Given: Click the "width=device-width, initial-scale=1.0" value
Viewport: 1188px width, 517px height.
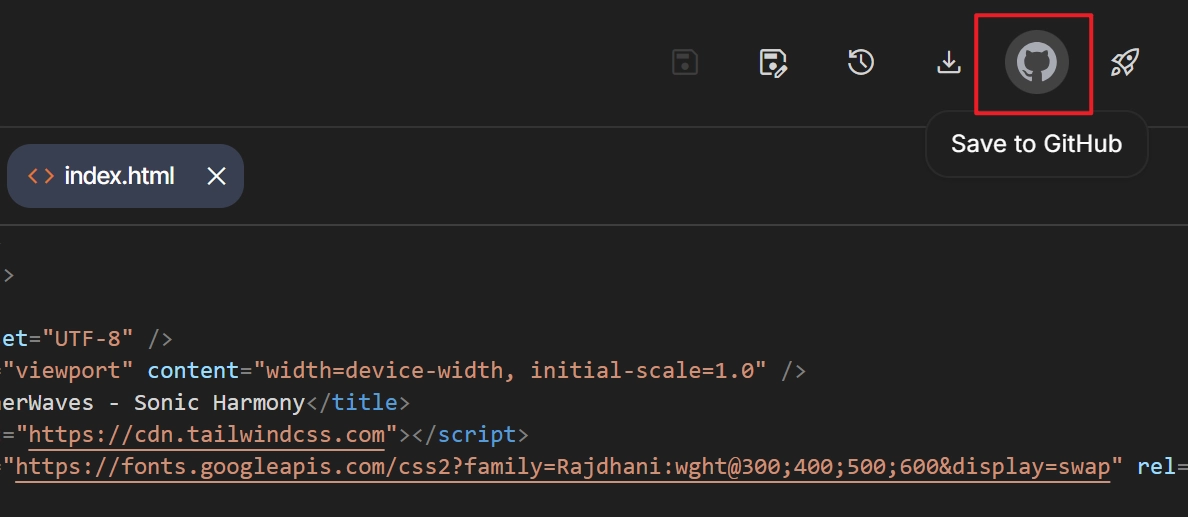Looking at the screenshot, I should [x=510, y=371].
